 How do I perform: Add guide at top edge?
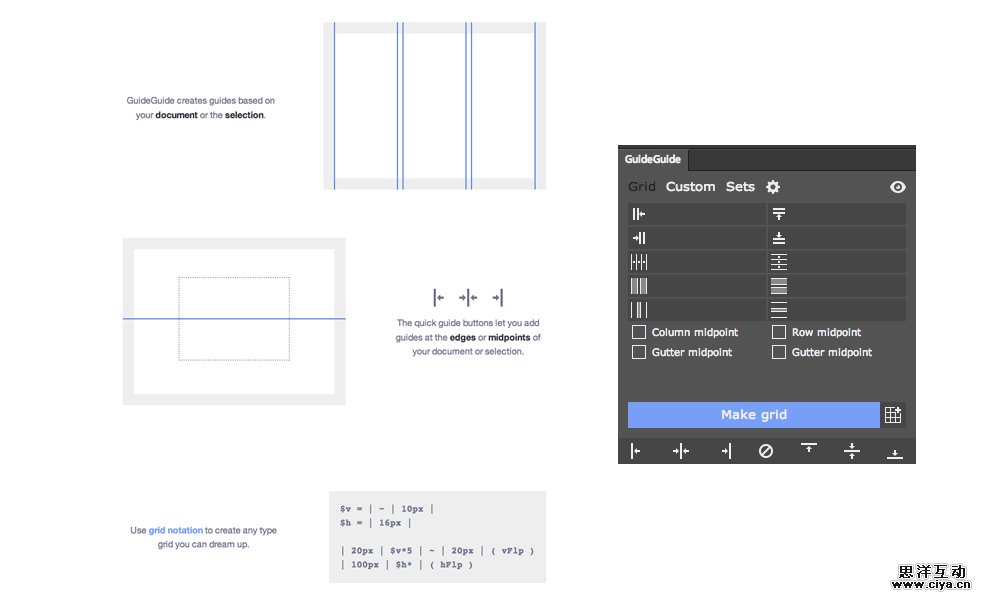tap(808, 450)
